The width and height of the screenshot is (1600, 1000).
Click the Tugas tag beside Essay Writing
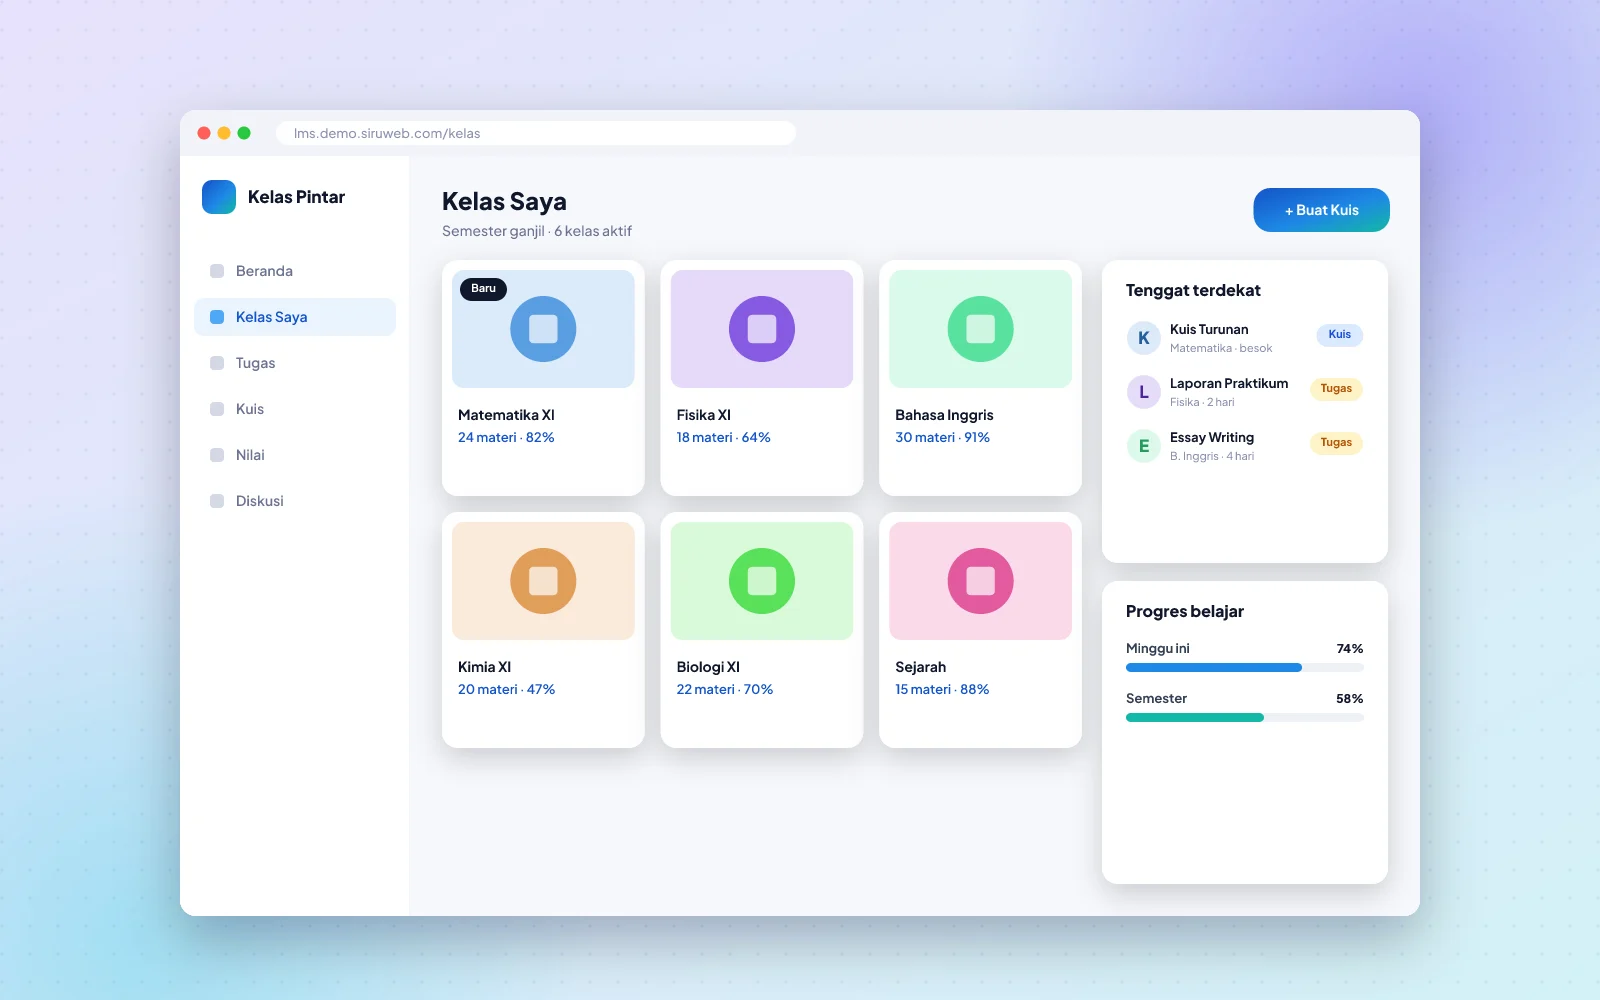(x=1336, y=443)
